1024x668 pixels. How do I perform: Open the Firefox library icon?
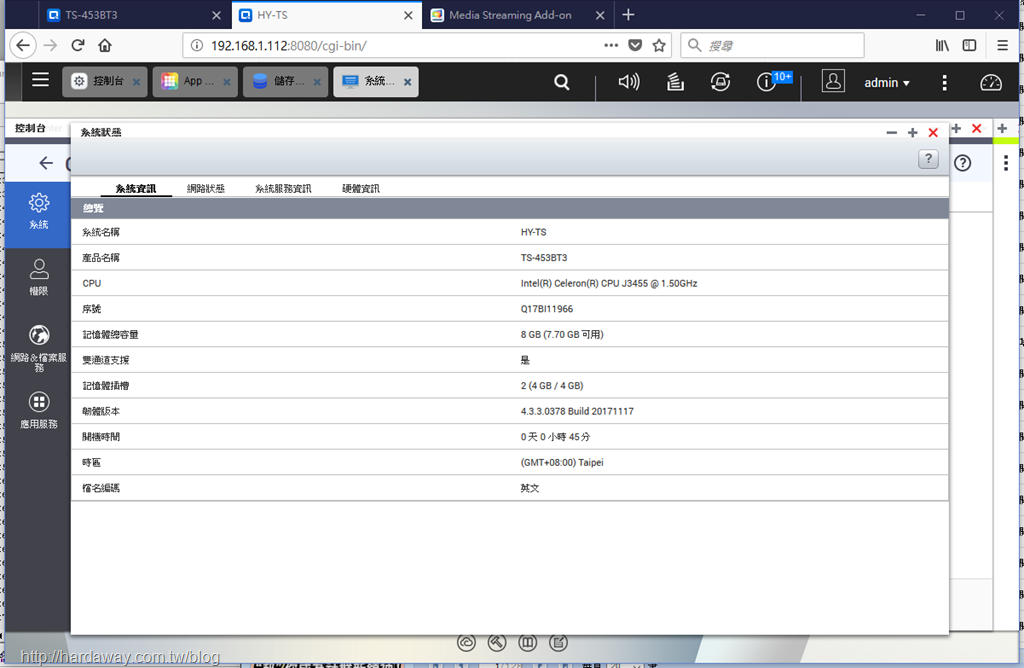tap(942, 45)
